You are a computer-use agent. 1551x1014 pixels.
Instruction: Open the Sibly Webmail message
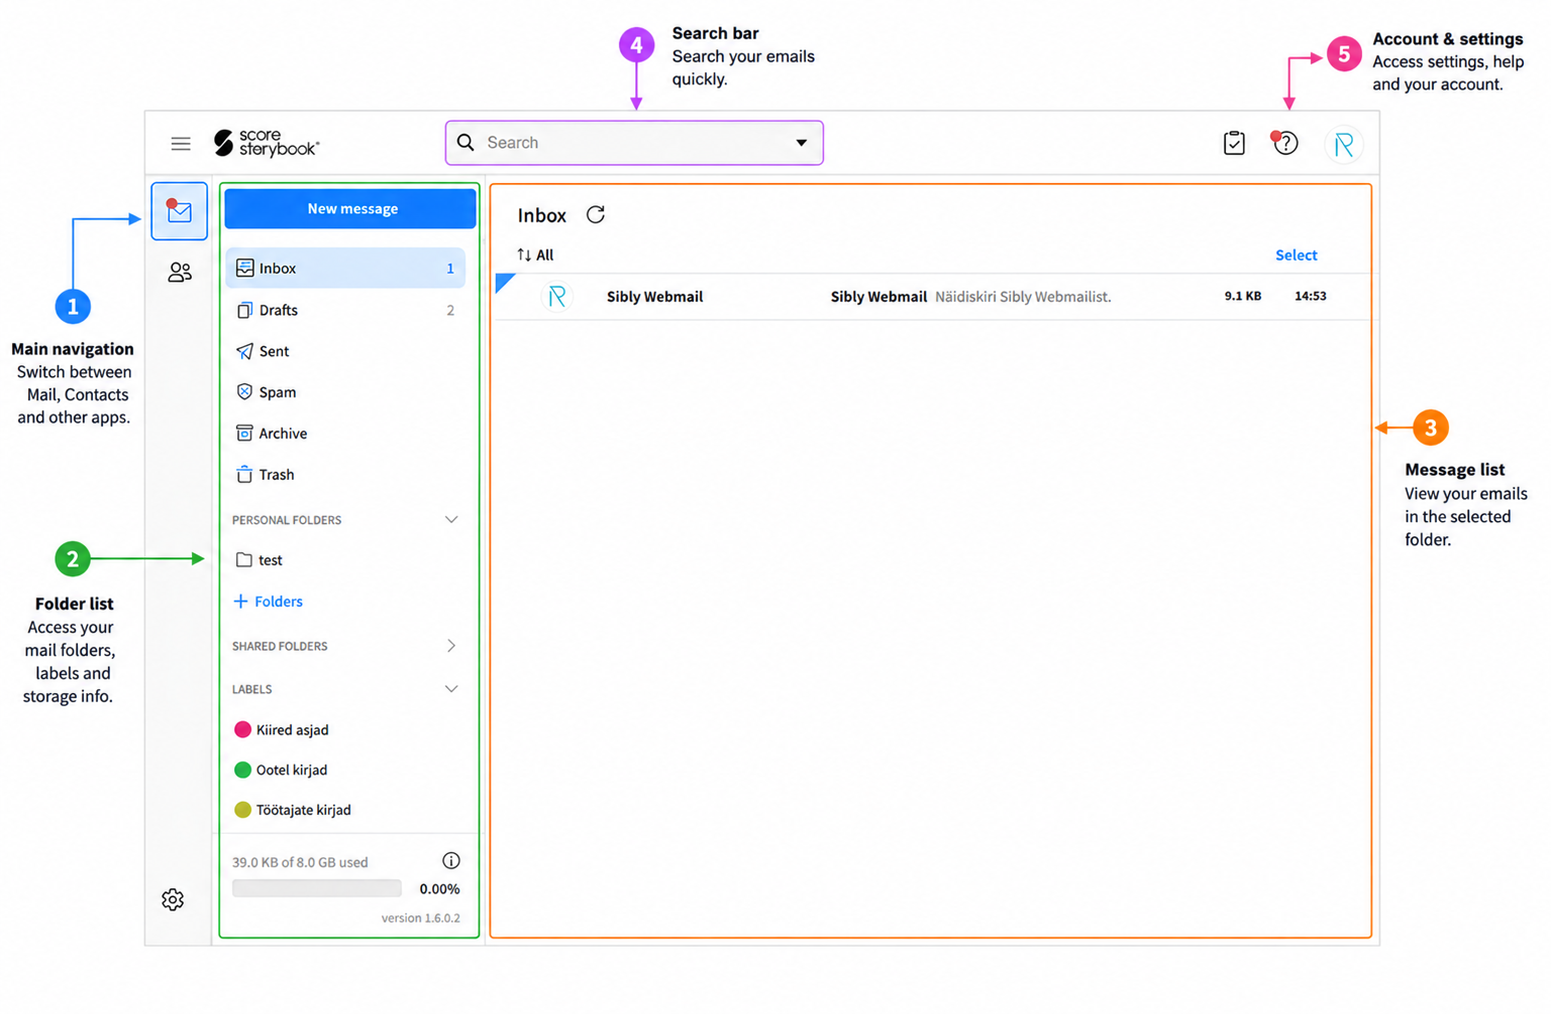pyautogui.click(x=934, y=296)
